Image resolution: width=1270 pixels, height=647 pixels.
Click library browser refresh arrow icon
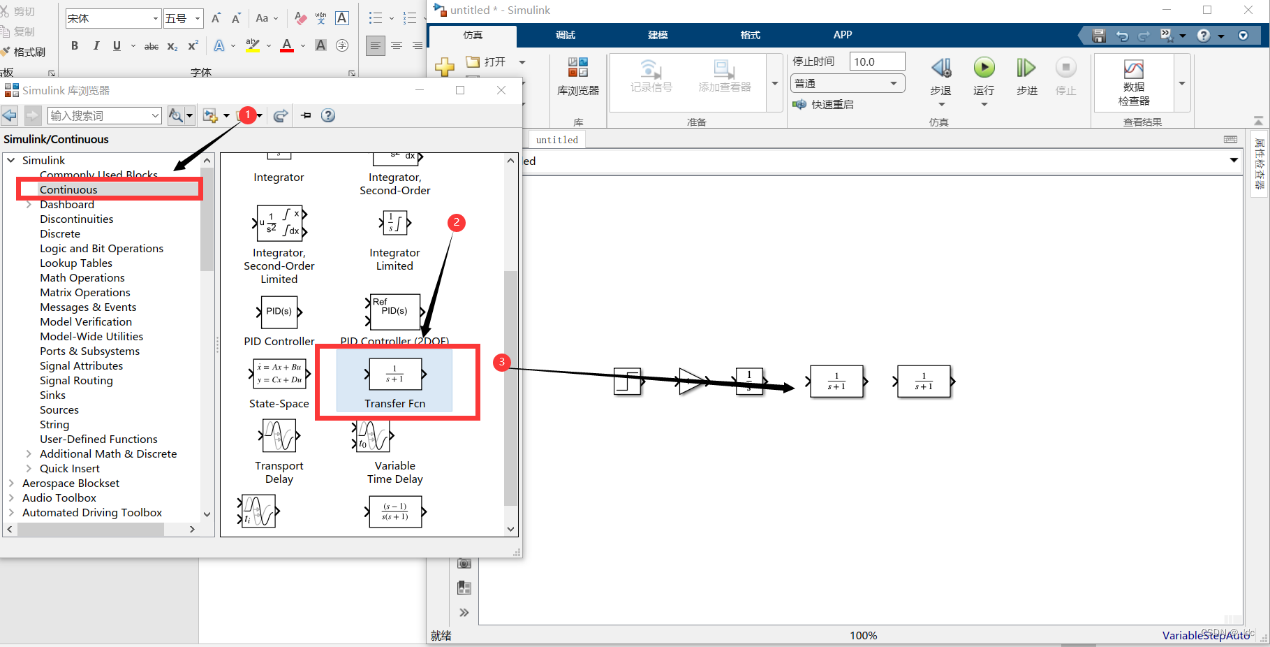pos(281,116)
